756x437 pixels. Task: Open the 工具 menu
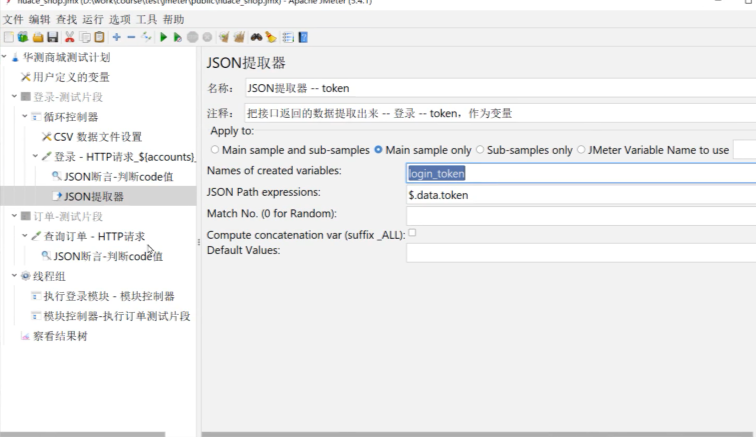(x=146, y=19)
